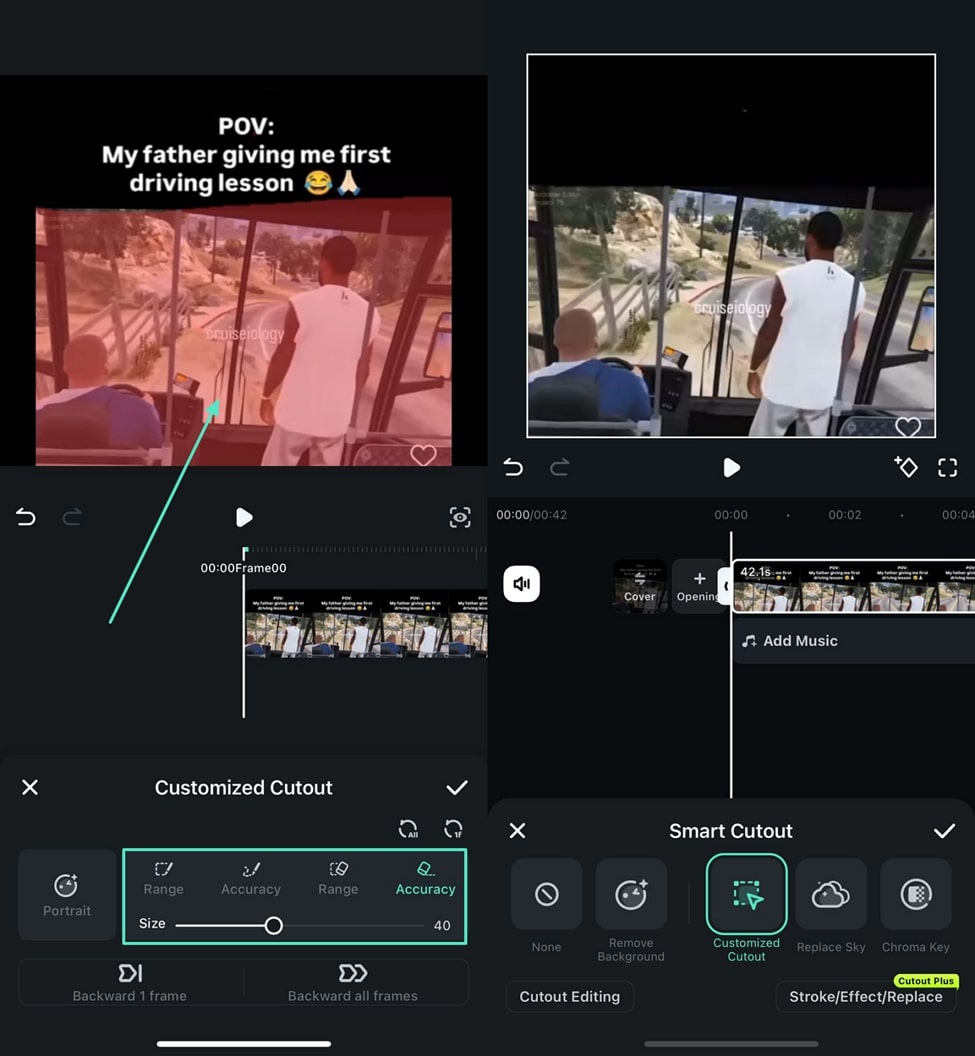Image resolution: width=975 pixels, height=1056 pixels.
Task: Undo in the Smart Cutout screen
Action: 513,467
